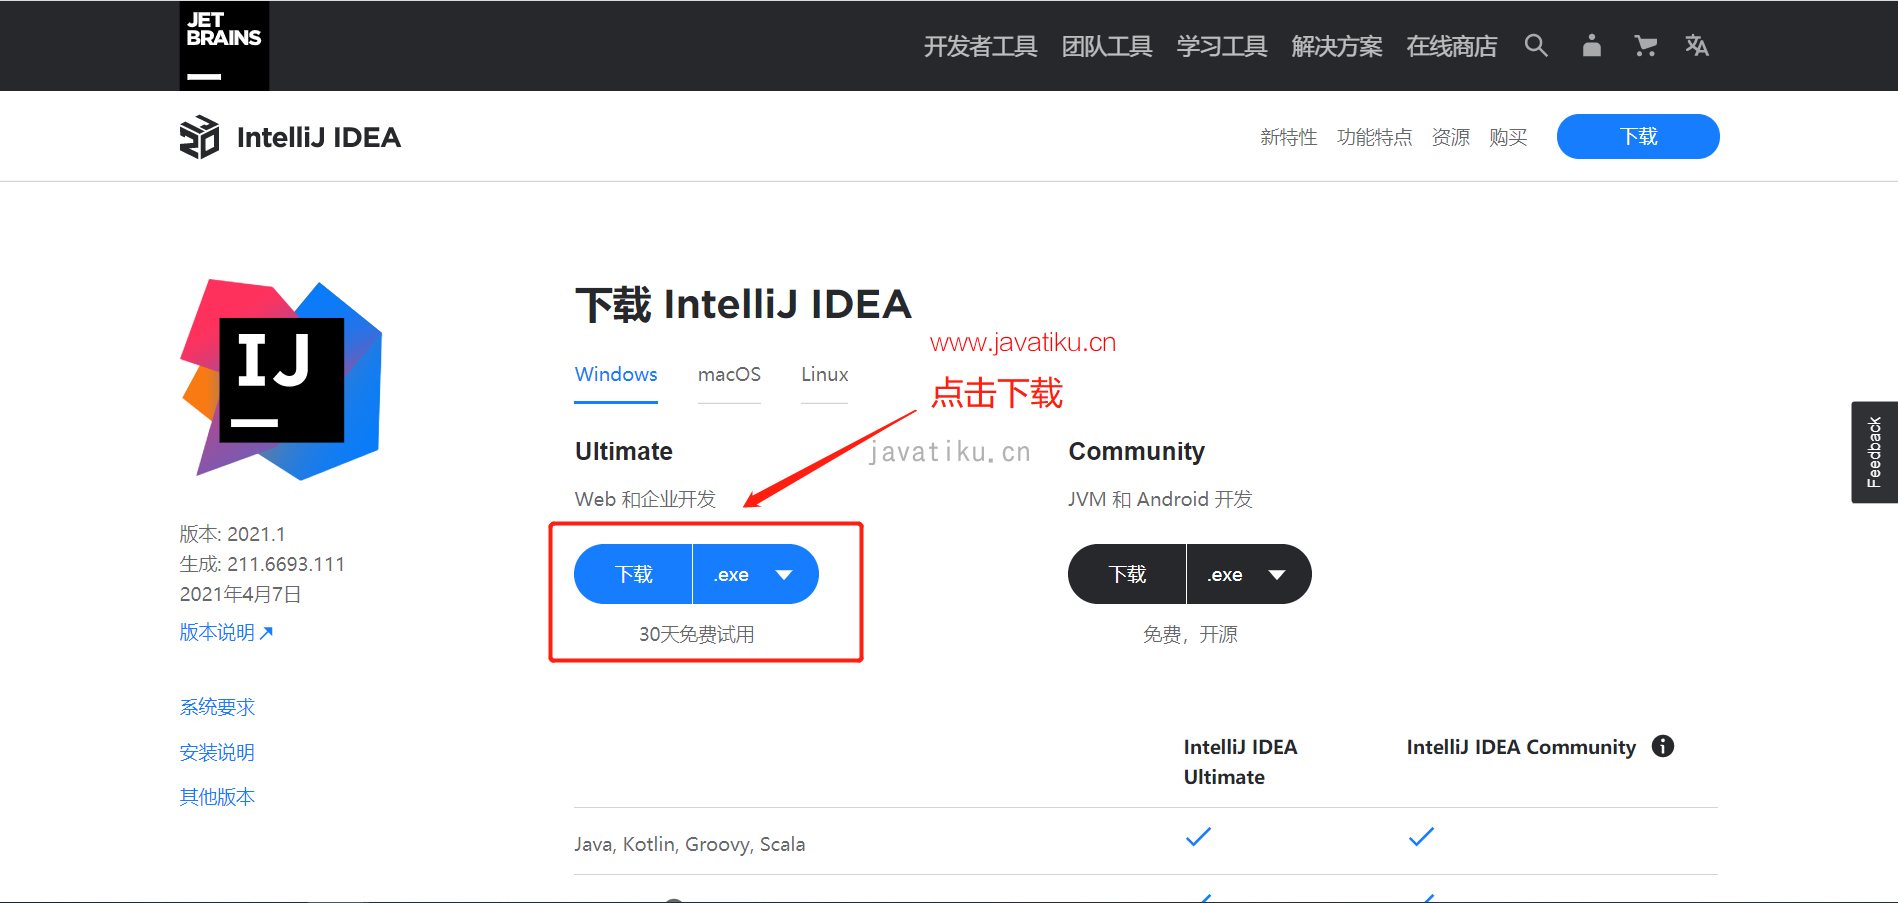
Task: Click the JetBrains logo
Action: click(224, 46)
